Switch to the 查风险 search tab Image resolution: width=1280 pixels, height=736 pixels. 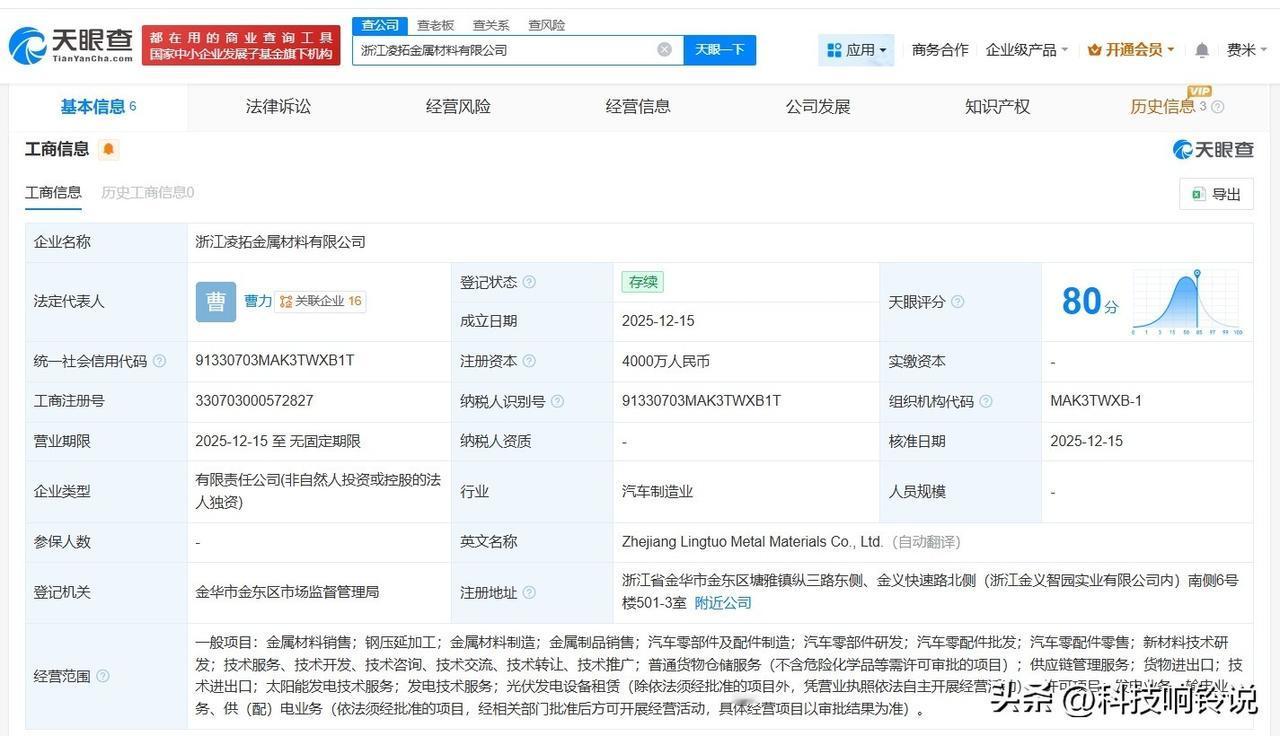click(545, 25)
